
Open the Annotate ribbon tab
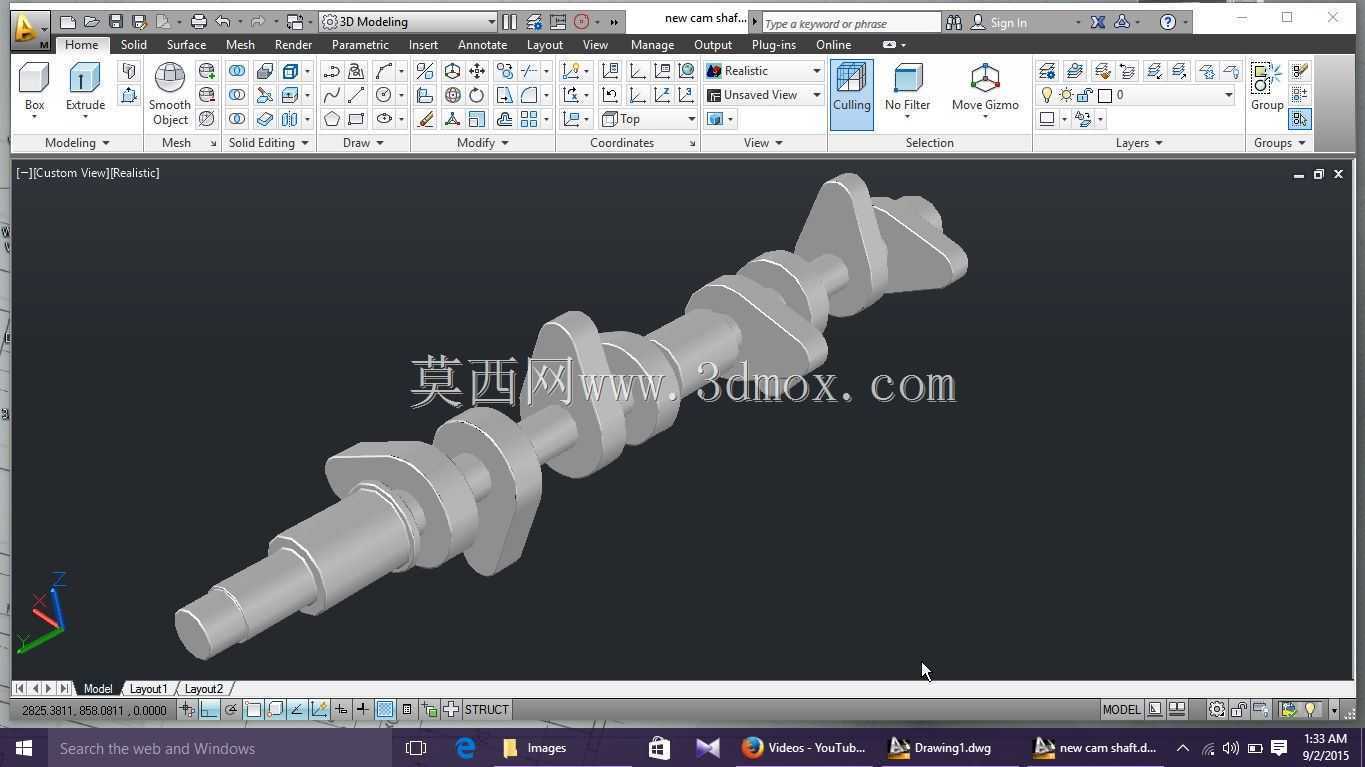pos(482,45)
